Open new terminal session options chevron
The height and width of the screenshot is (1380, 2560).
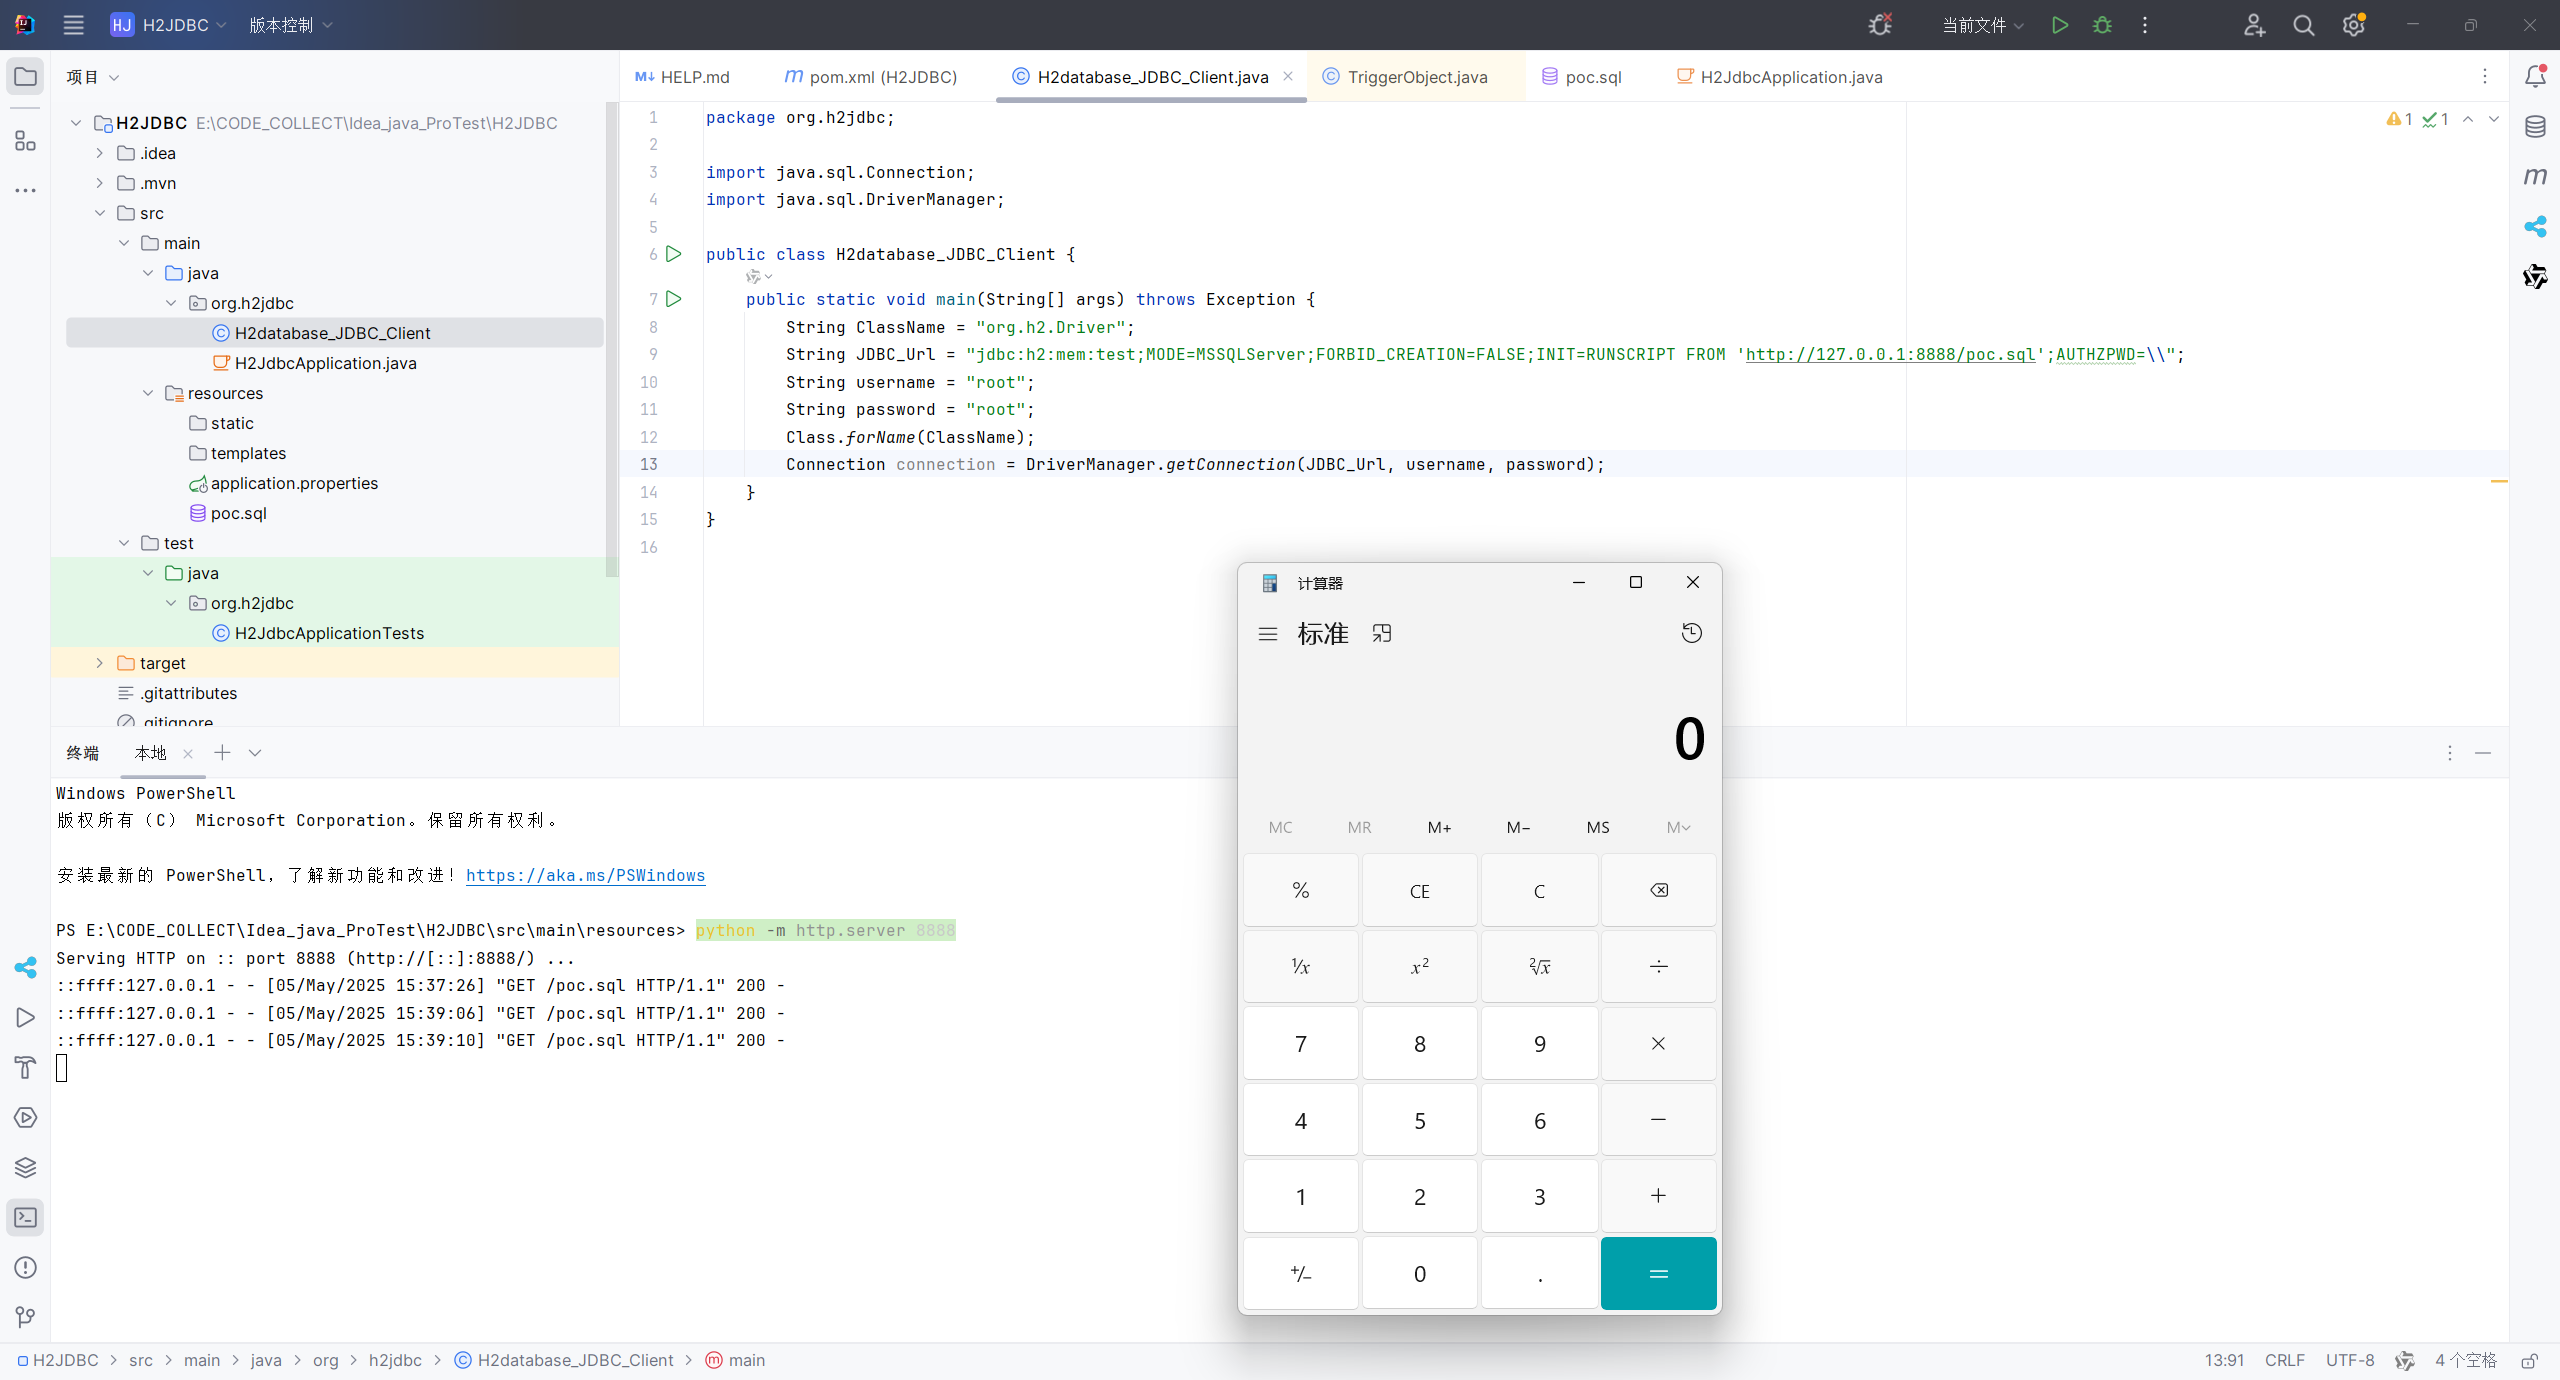[255, 753]
